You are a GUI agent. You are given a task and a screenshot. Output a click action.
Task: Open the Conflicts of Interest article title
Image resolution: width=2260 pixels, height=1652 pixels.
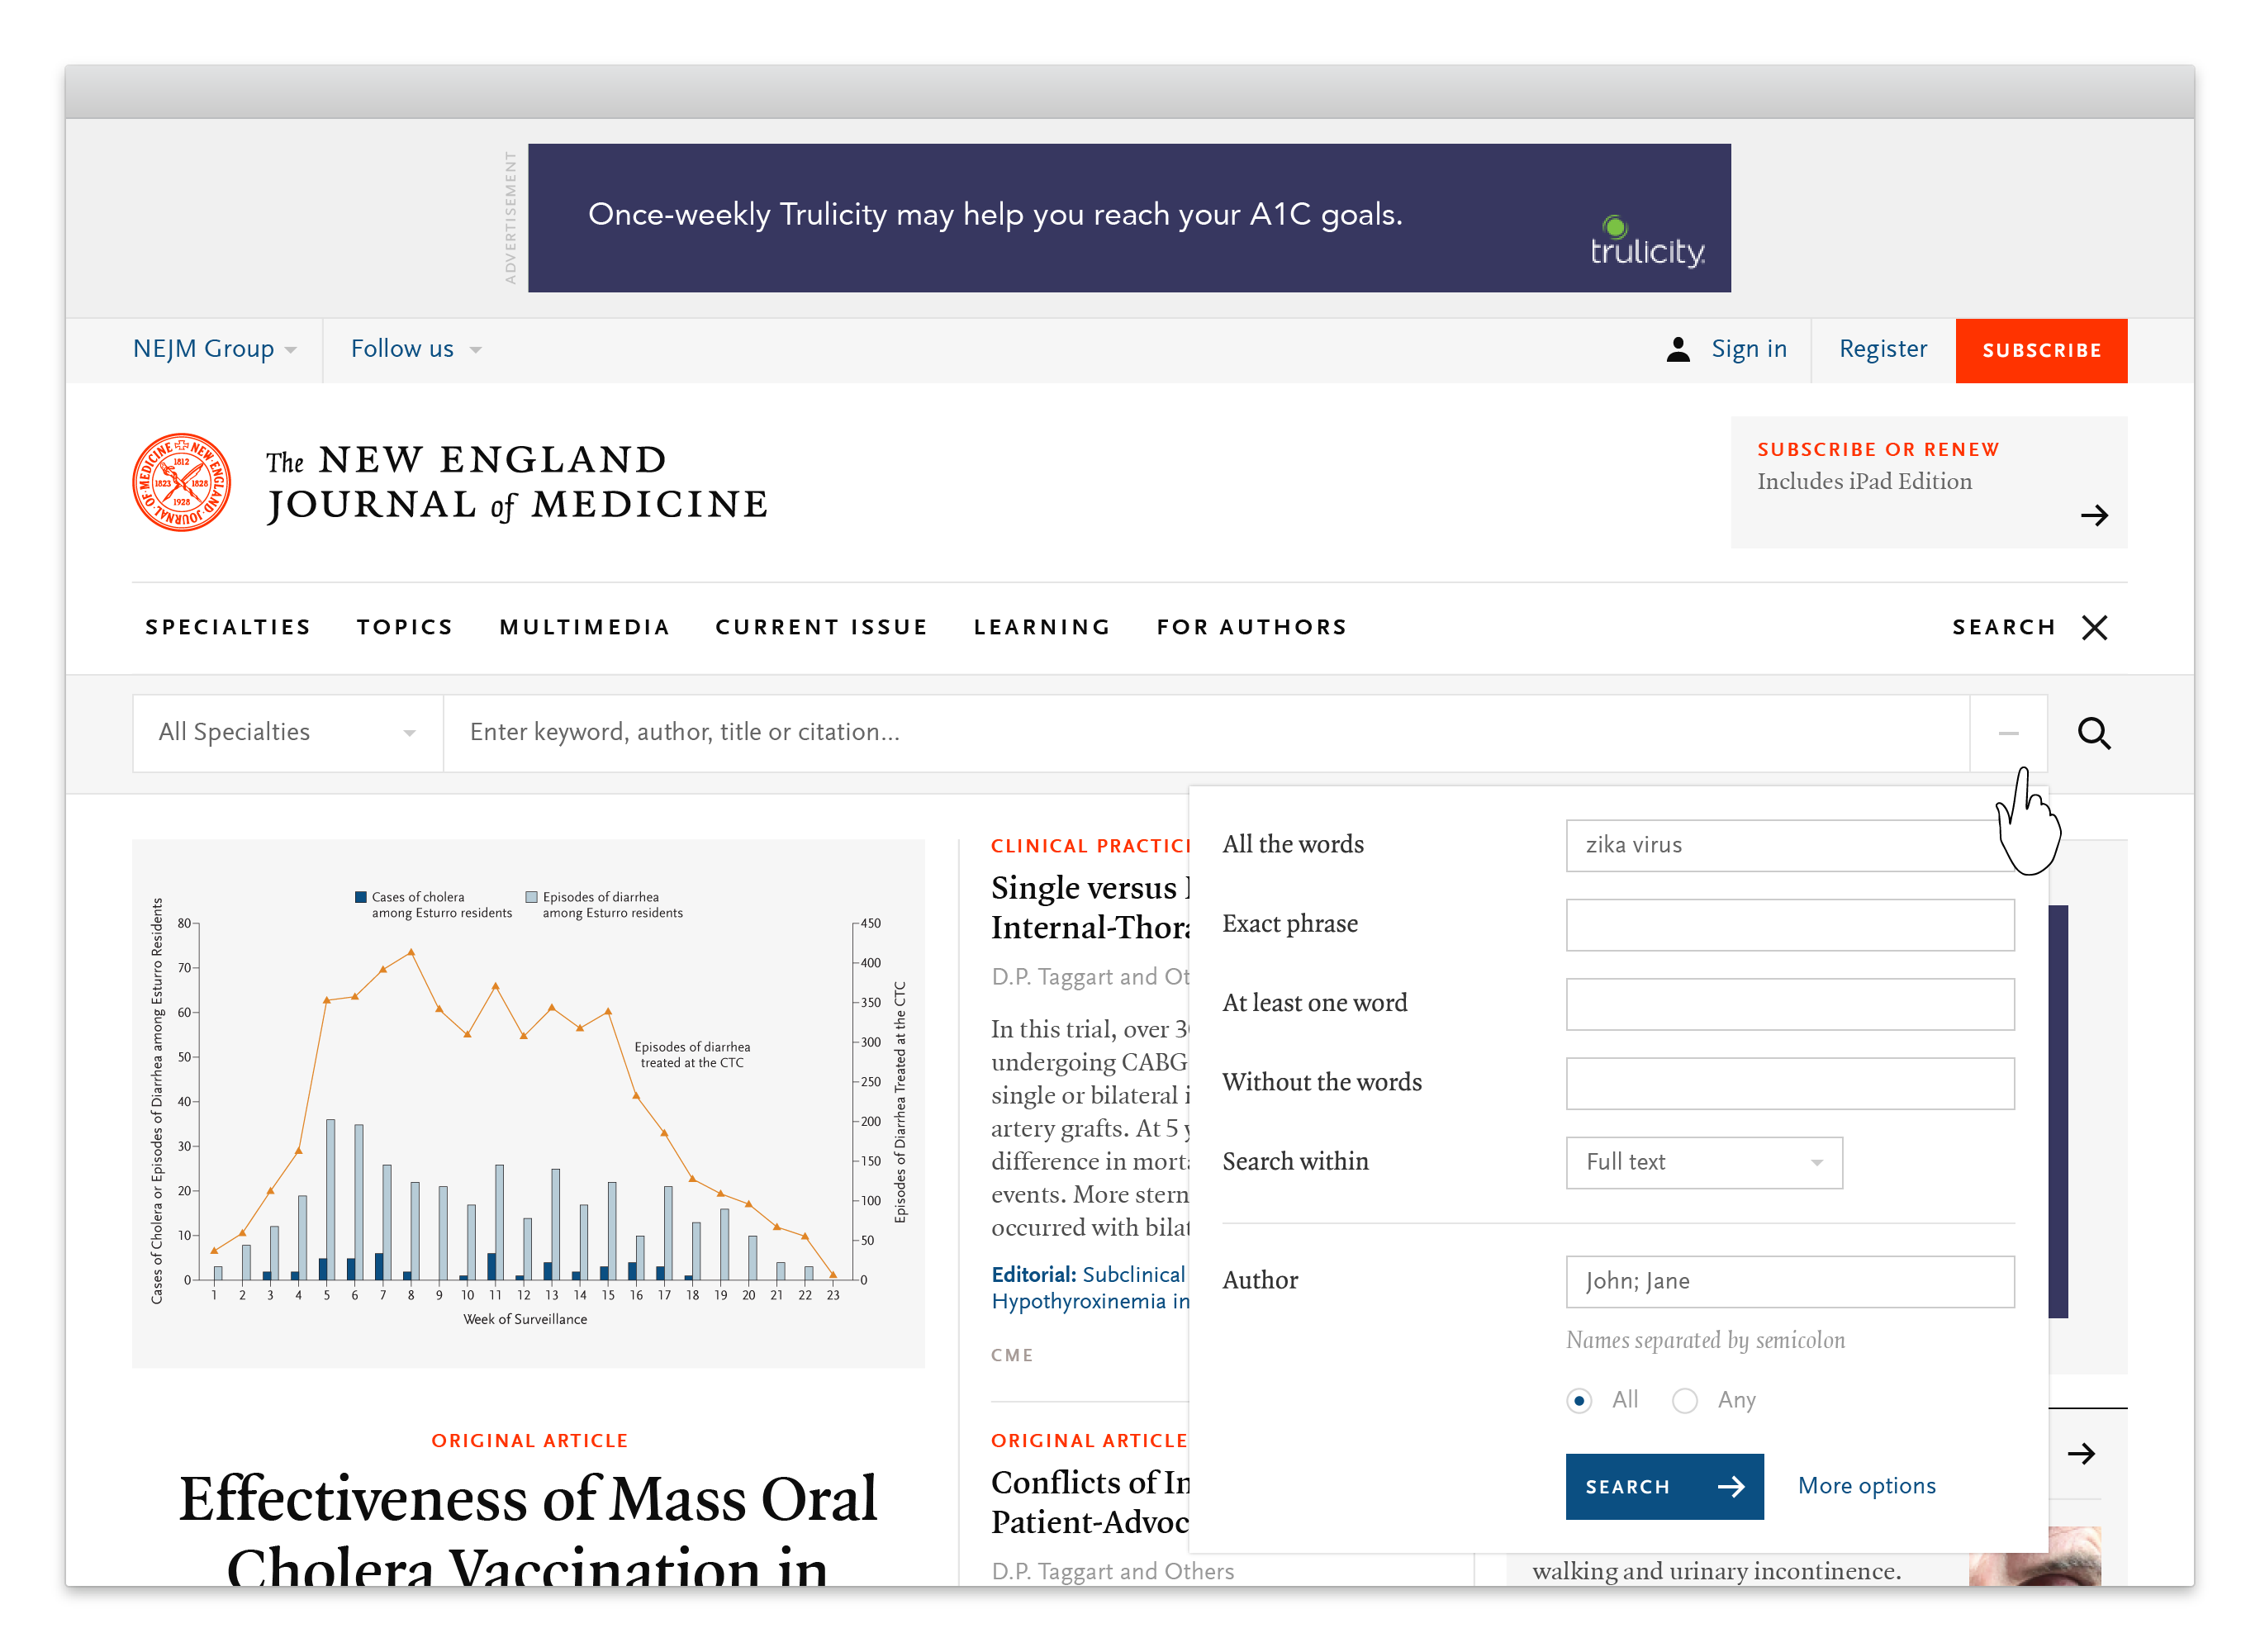[x=1090, y=1502]
